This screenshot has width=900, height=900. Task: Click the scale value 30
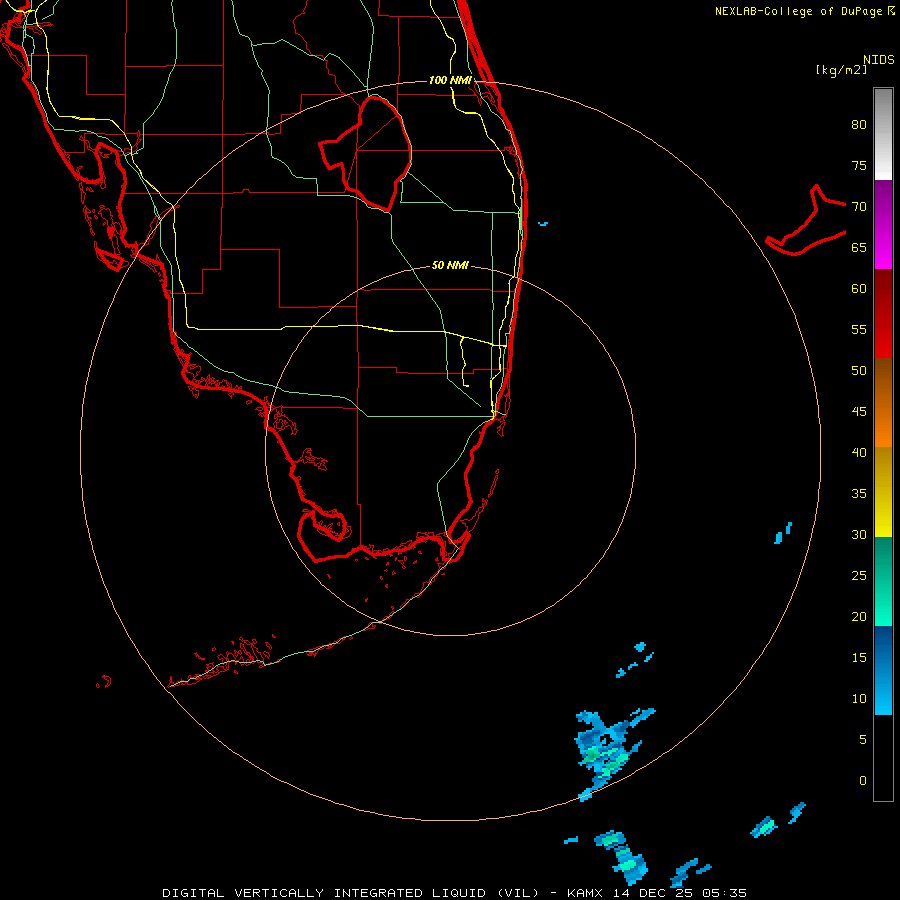859,534
